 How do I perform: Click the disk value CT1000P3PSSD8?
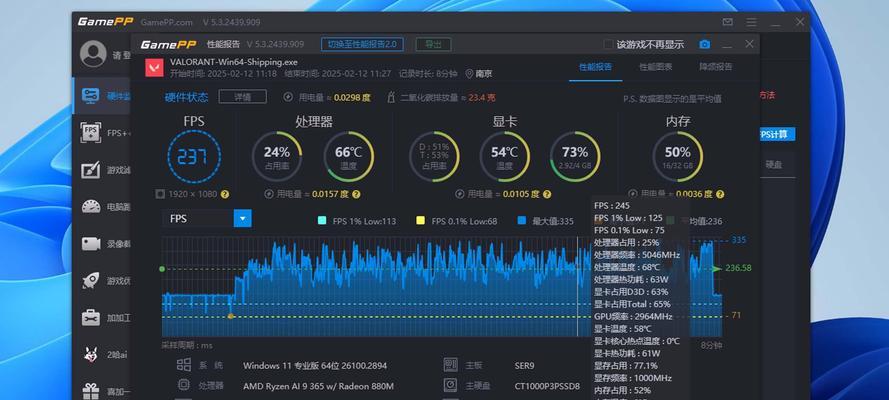547,386
